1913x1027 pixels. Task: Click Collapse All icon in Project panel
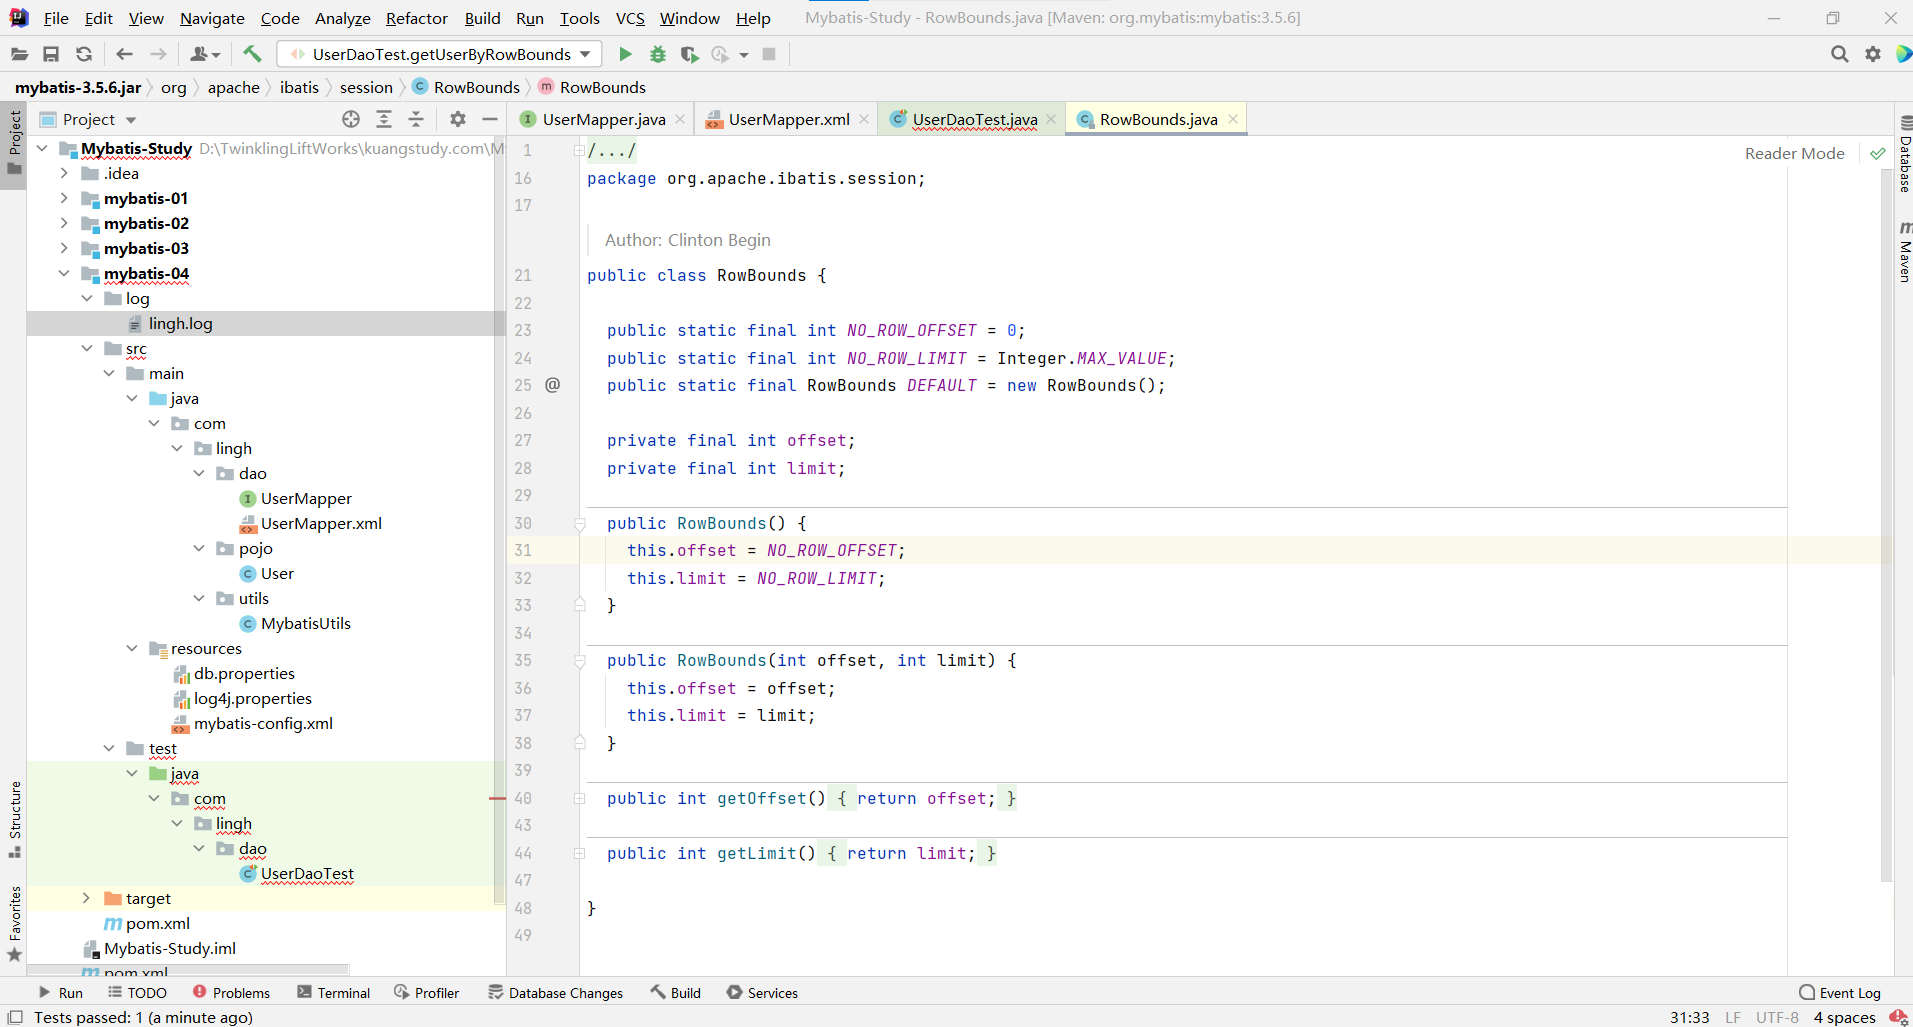[x=416, y=119]
